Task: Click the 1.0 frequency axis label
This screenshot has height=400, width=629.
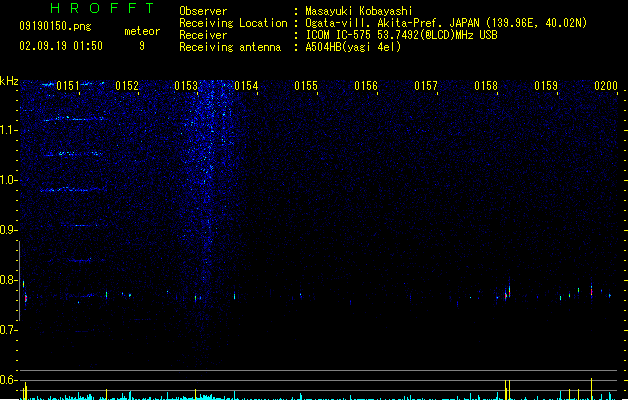Action: click(8, 180)
